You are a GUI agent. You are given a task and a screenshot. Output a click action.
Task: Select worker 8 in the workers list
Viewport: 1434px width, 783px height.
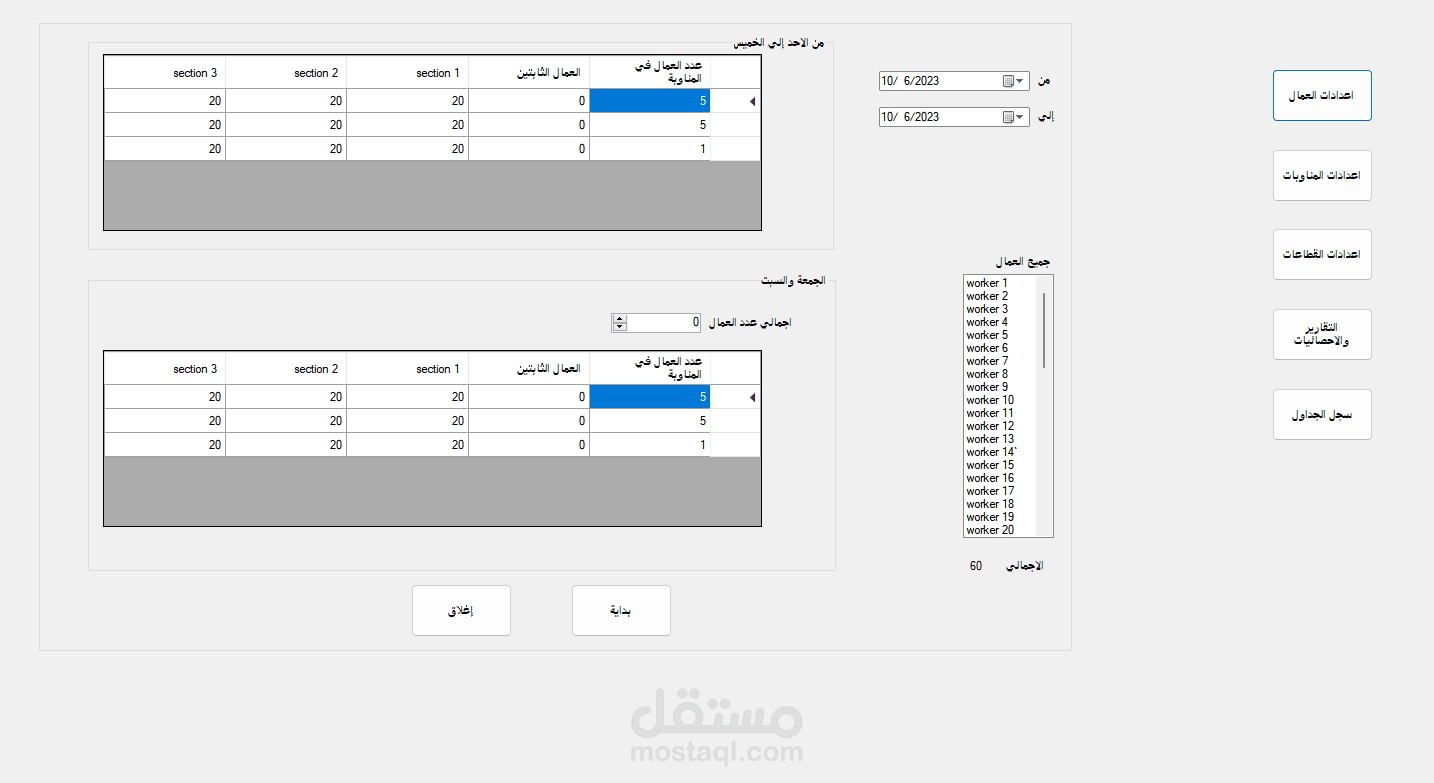(987, 374)
